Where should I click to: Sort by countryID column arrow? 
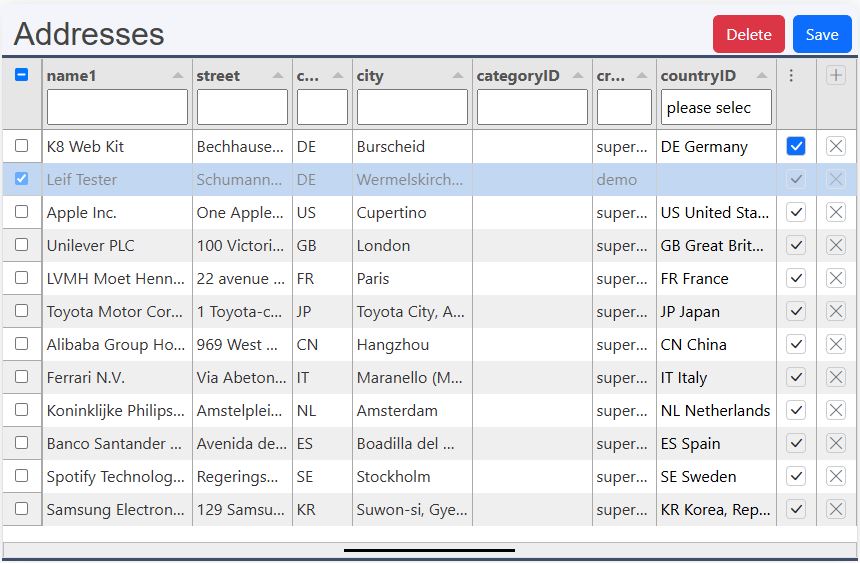click(762, 76)
